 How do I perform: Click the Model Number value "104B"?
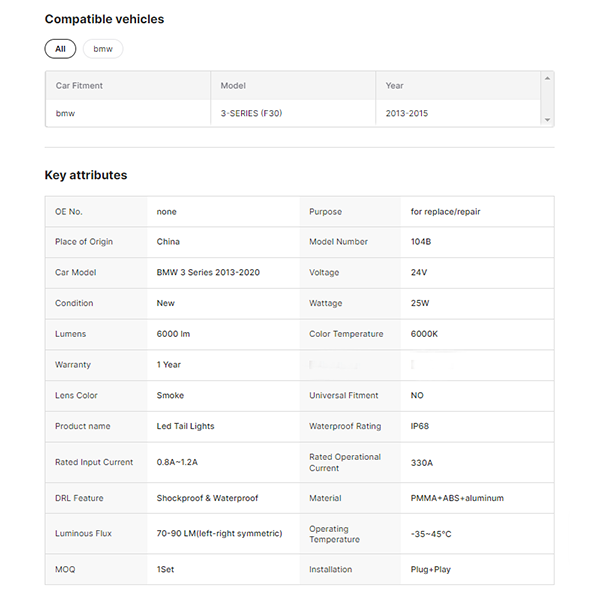tap(421, 242)
